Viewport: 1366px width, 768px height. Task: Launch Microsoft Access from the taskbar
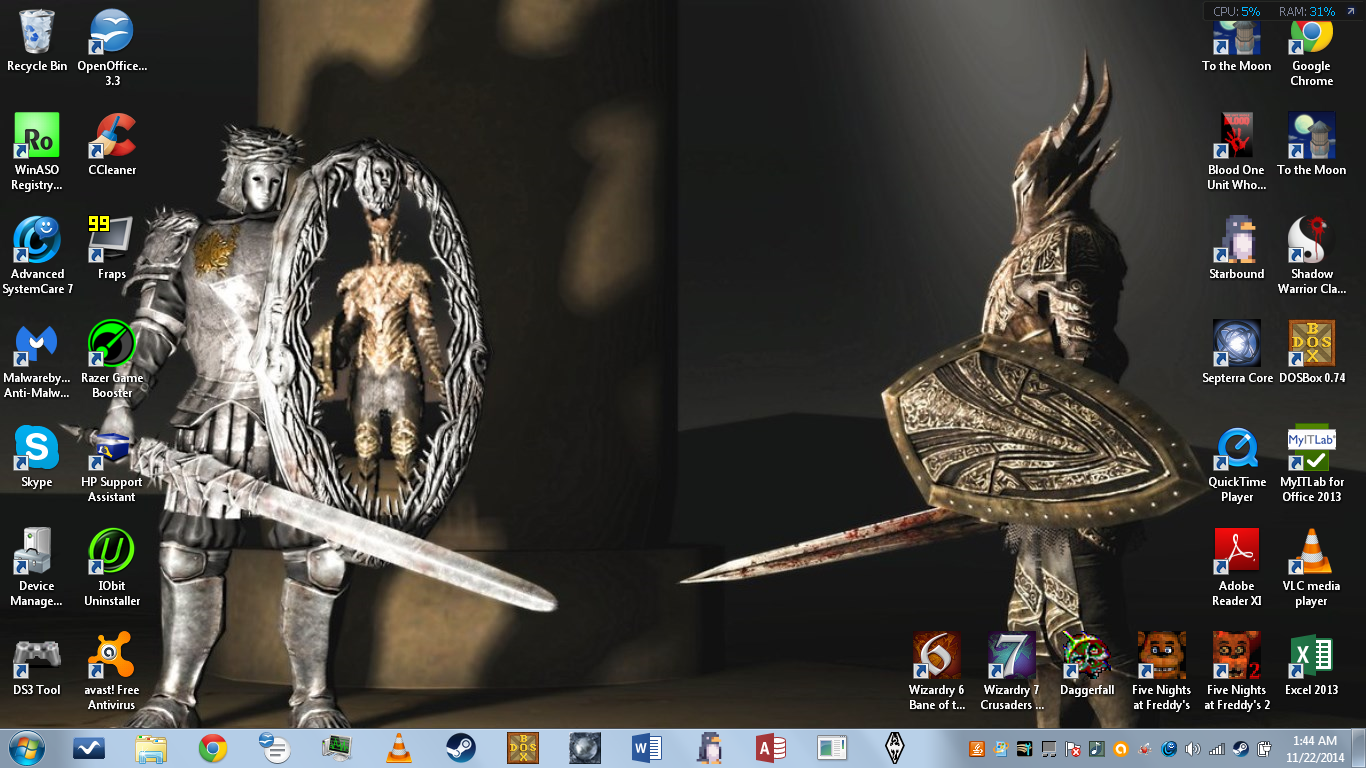(770, 747)
